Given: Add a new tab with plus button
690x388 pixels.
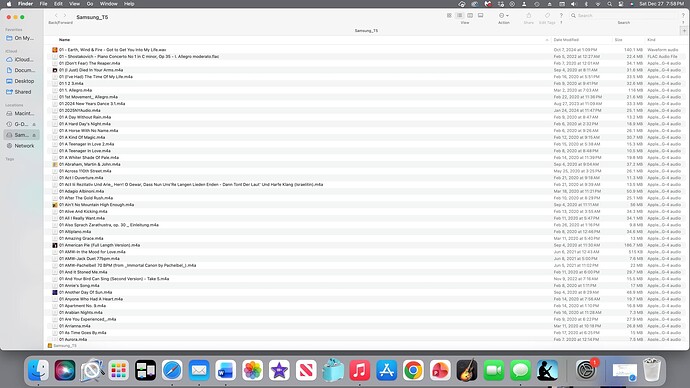Looking at the screenshot, I should [684, 31].
